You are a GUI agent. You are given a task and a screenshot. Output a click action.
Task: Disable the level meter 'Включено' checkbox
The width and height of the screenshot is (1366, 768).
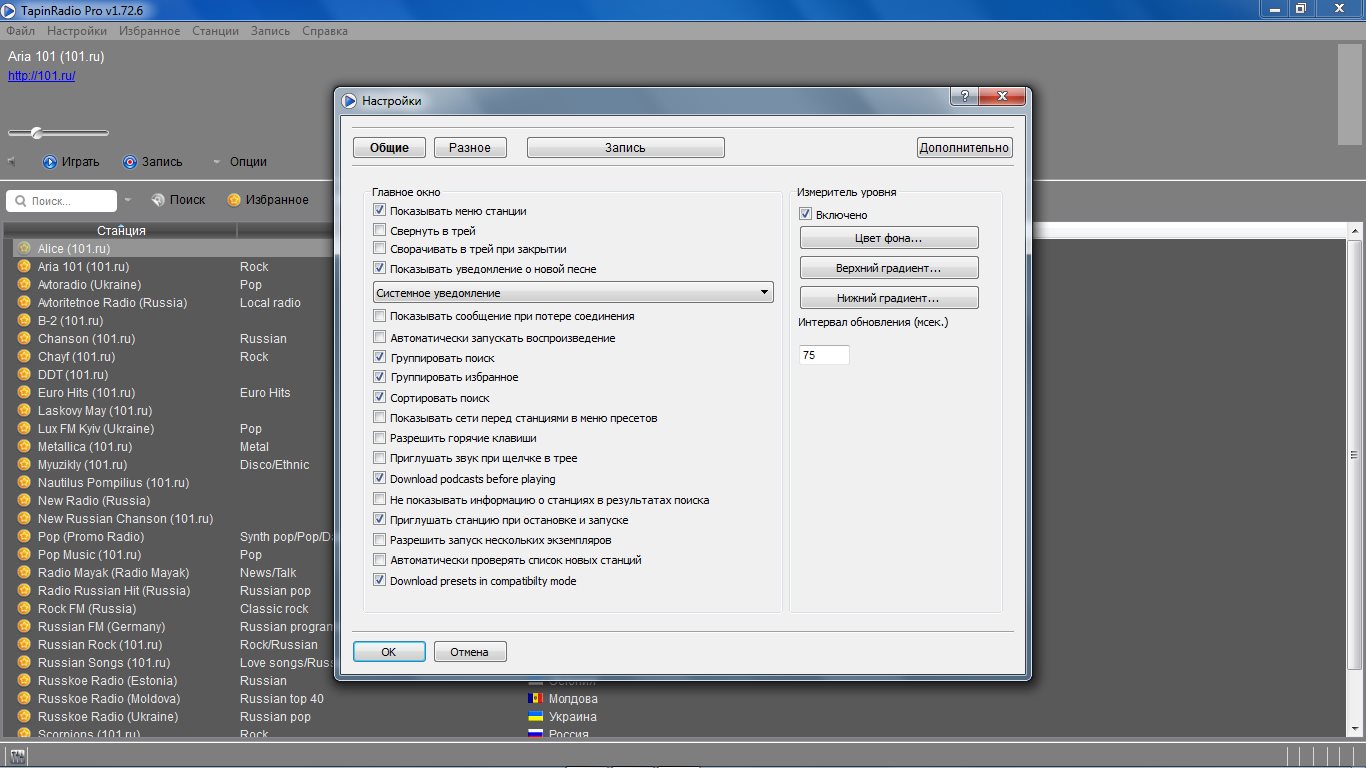[x=805, y=215]
